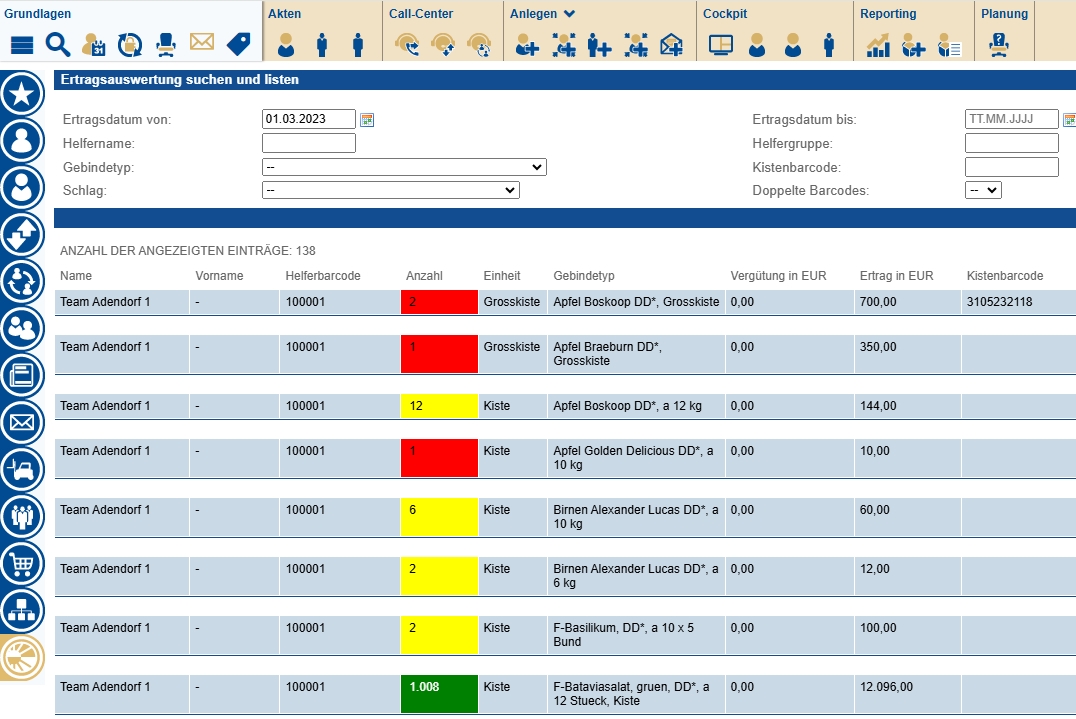Switch to the Akten tab

pyautogui.click(x=285, y=14)
